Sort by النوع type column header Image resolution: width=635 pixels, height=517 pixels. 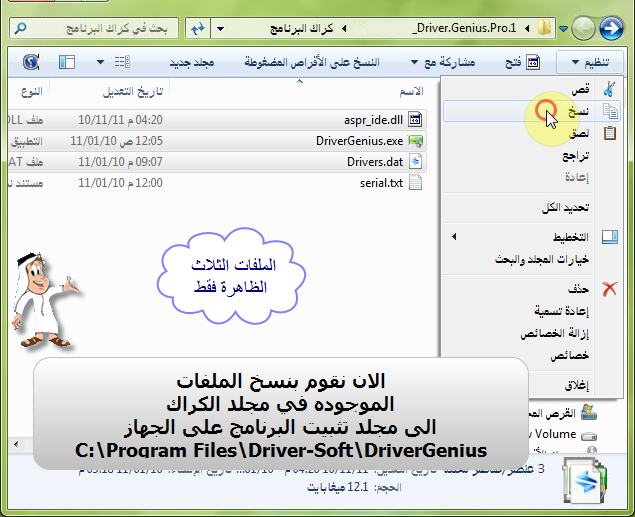pos(32,92)
